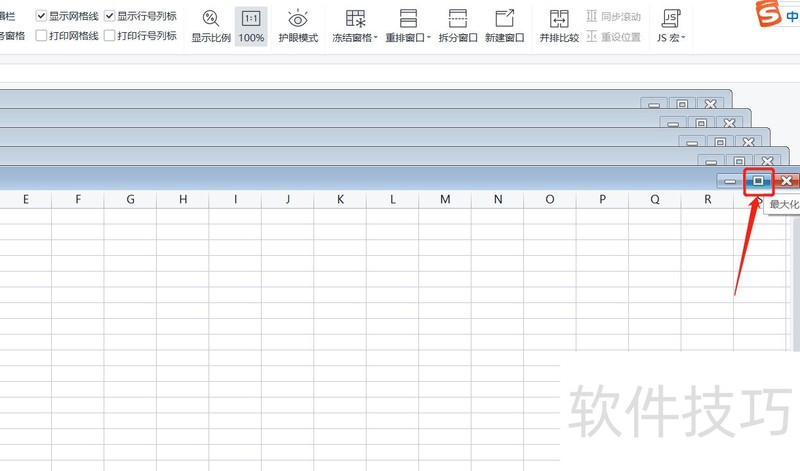Select column M header
This screenshot has height=471, width=800.
point(445,200)
